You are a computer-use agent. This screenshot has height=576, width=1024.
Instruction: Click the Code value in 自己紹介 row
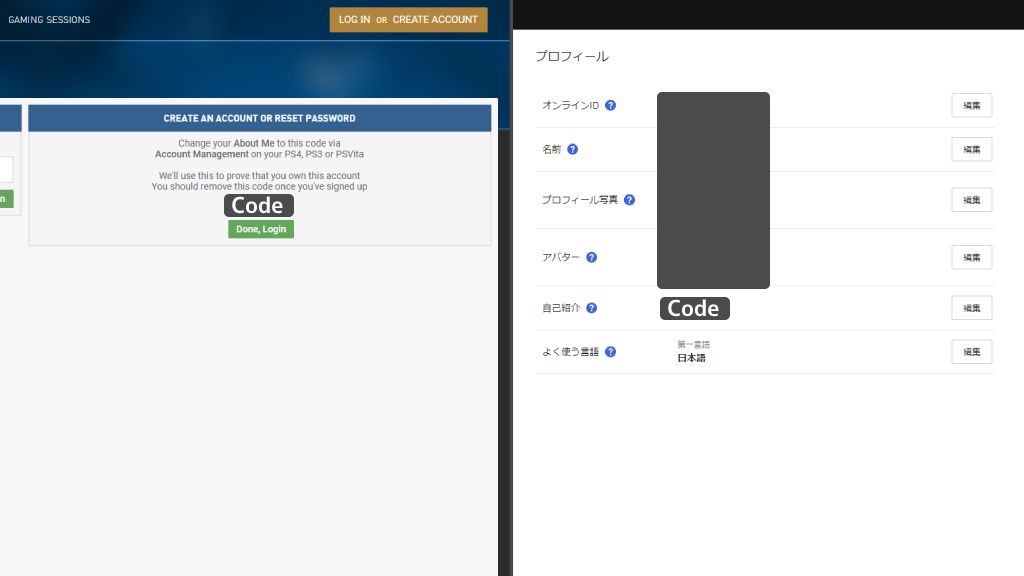(x=694, y=308)
